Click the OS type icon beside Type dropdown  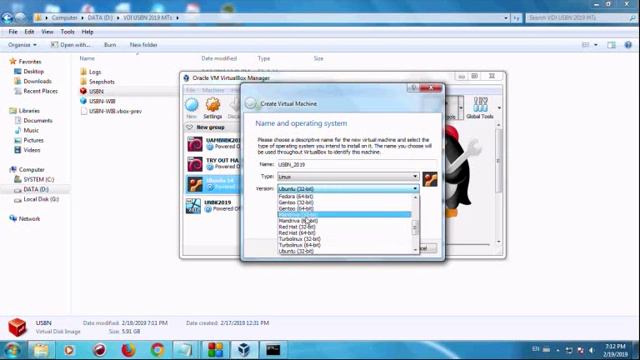pyautogui.click(x=430, y=179)
